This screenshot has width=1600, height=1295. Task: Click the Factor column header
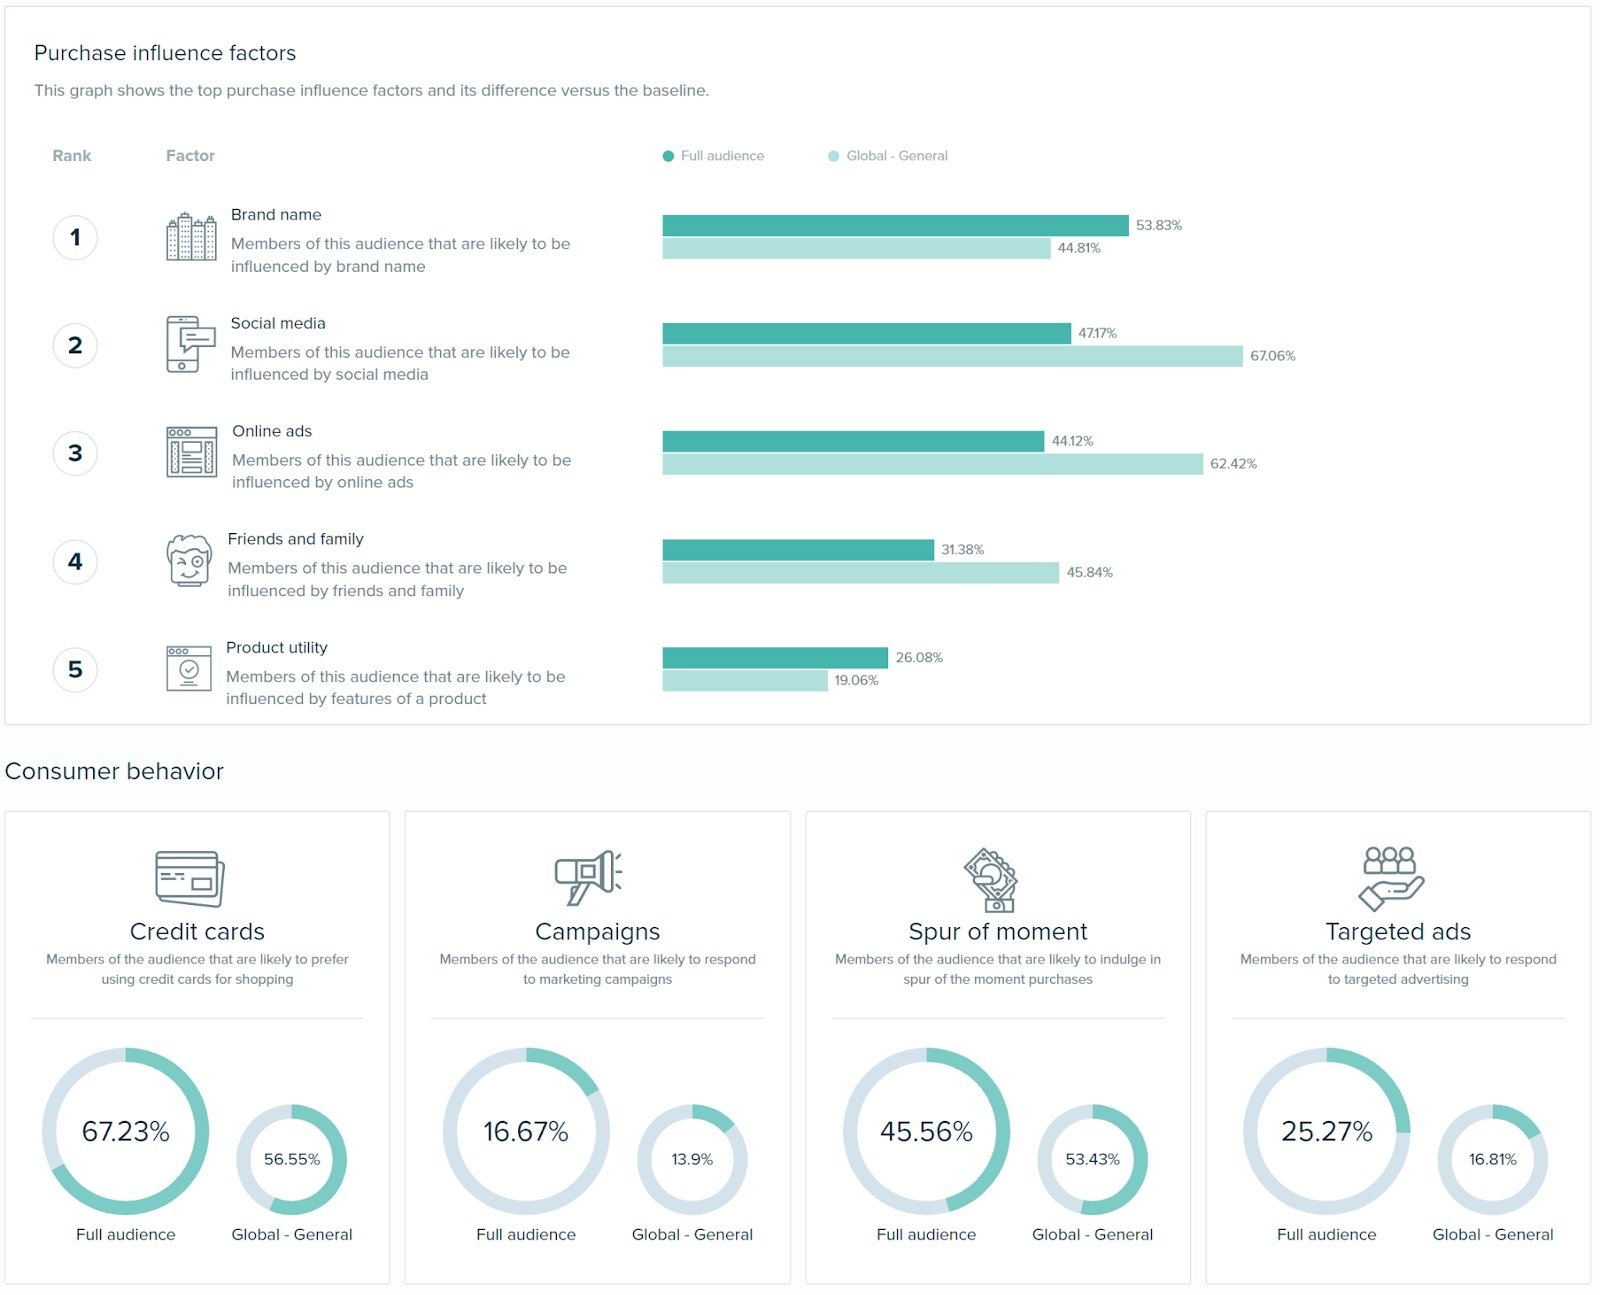(190, 156)
